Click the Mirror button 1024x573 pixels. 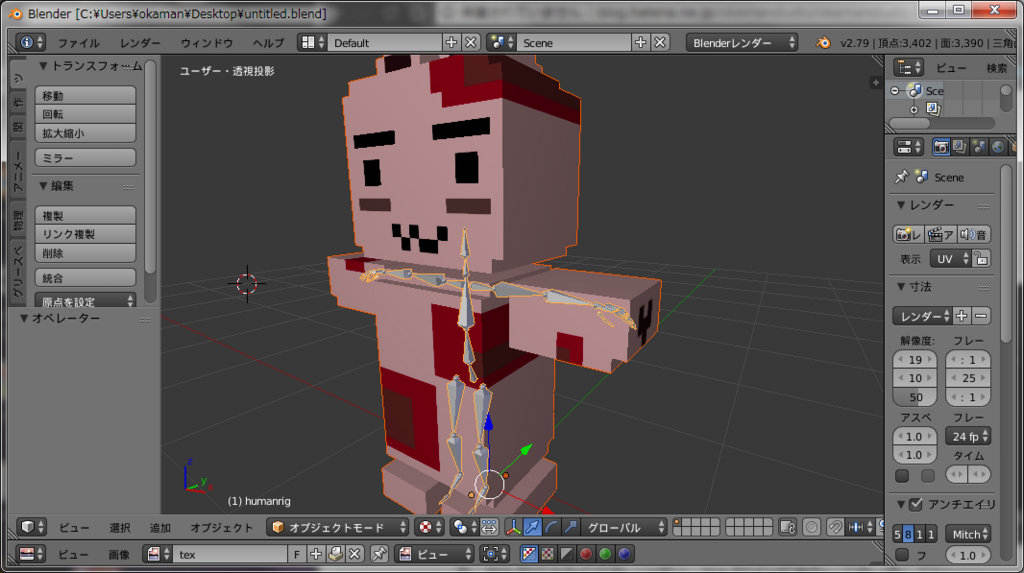pos(86,158)
